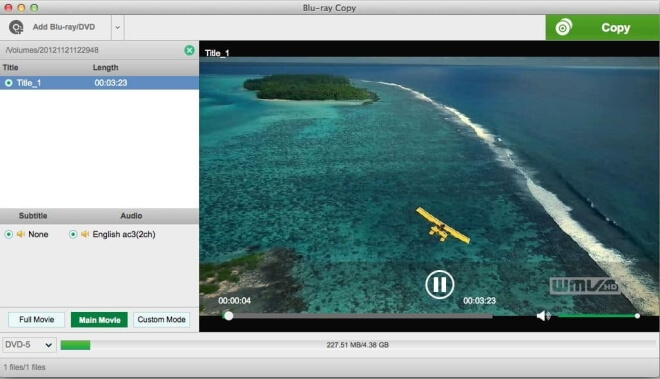Click the 227.51 MB/4.38 GB size text

(x=357, y=345)
